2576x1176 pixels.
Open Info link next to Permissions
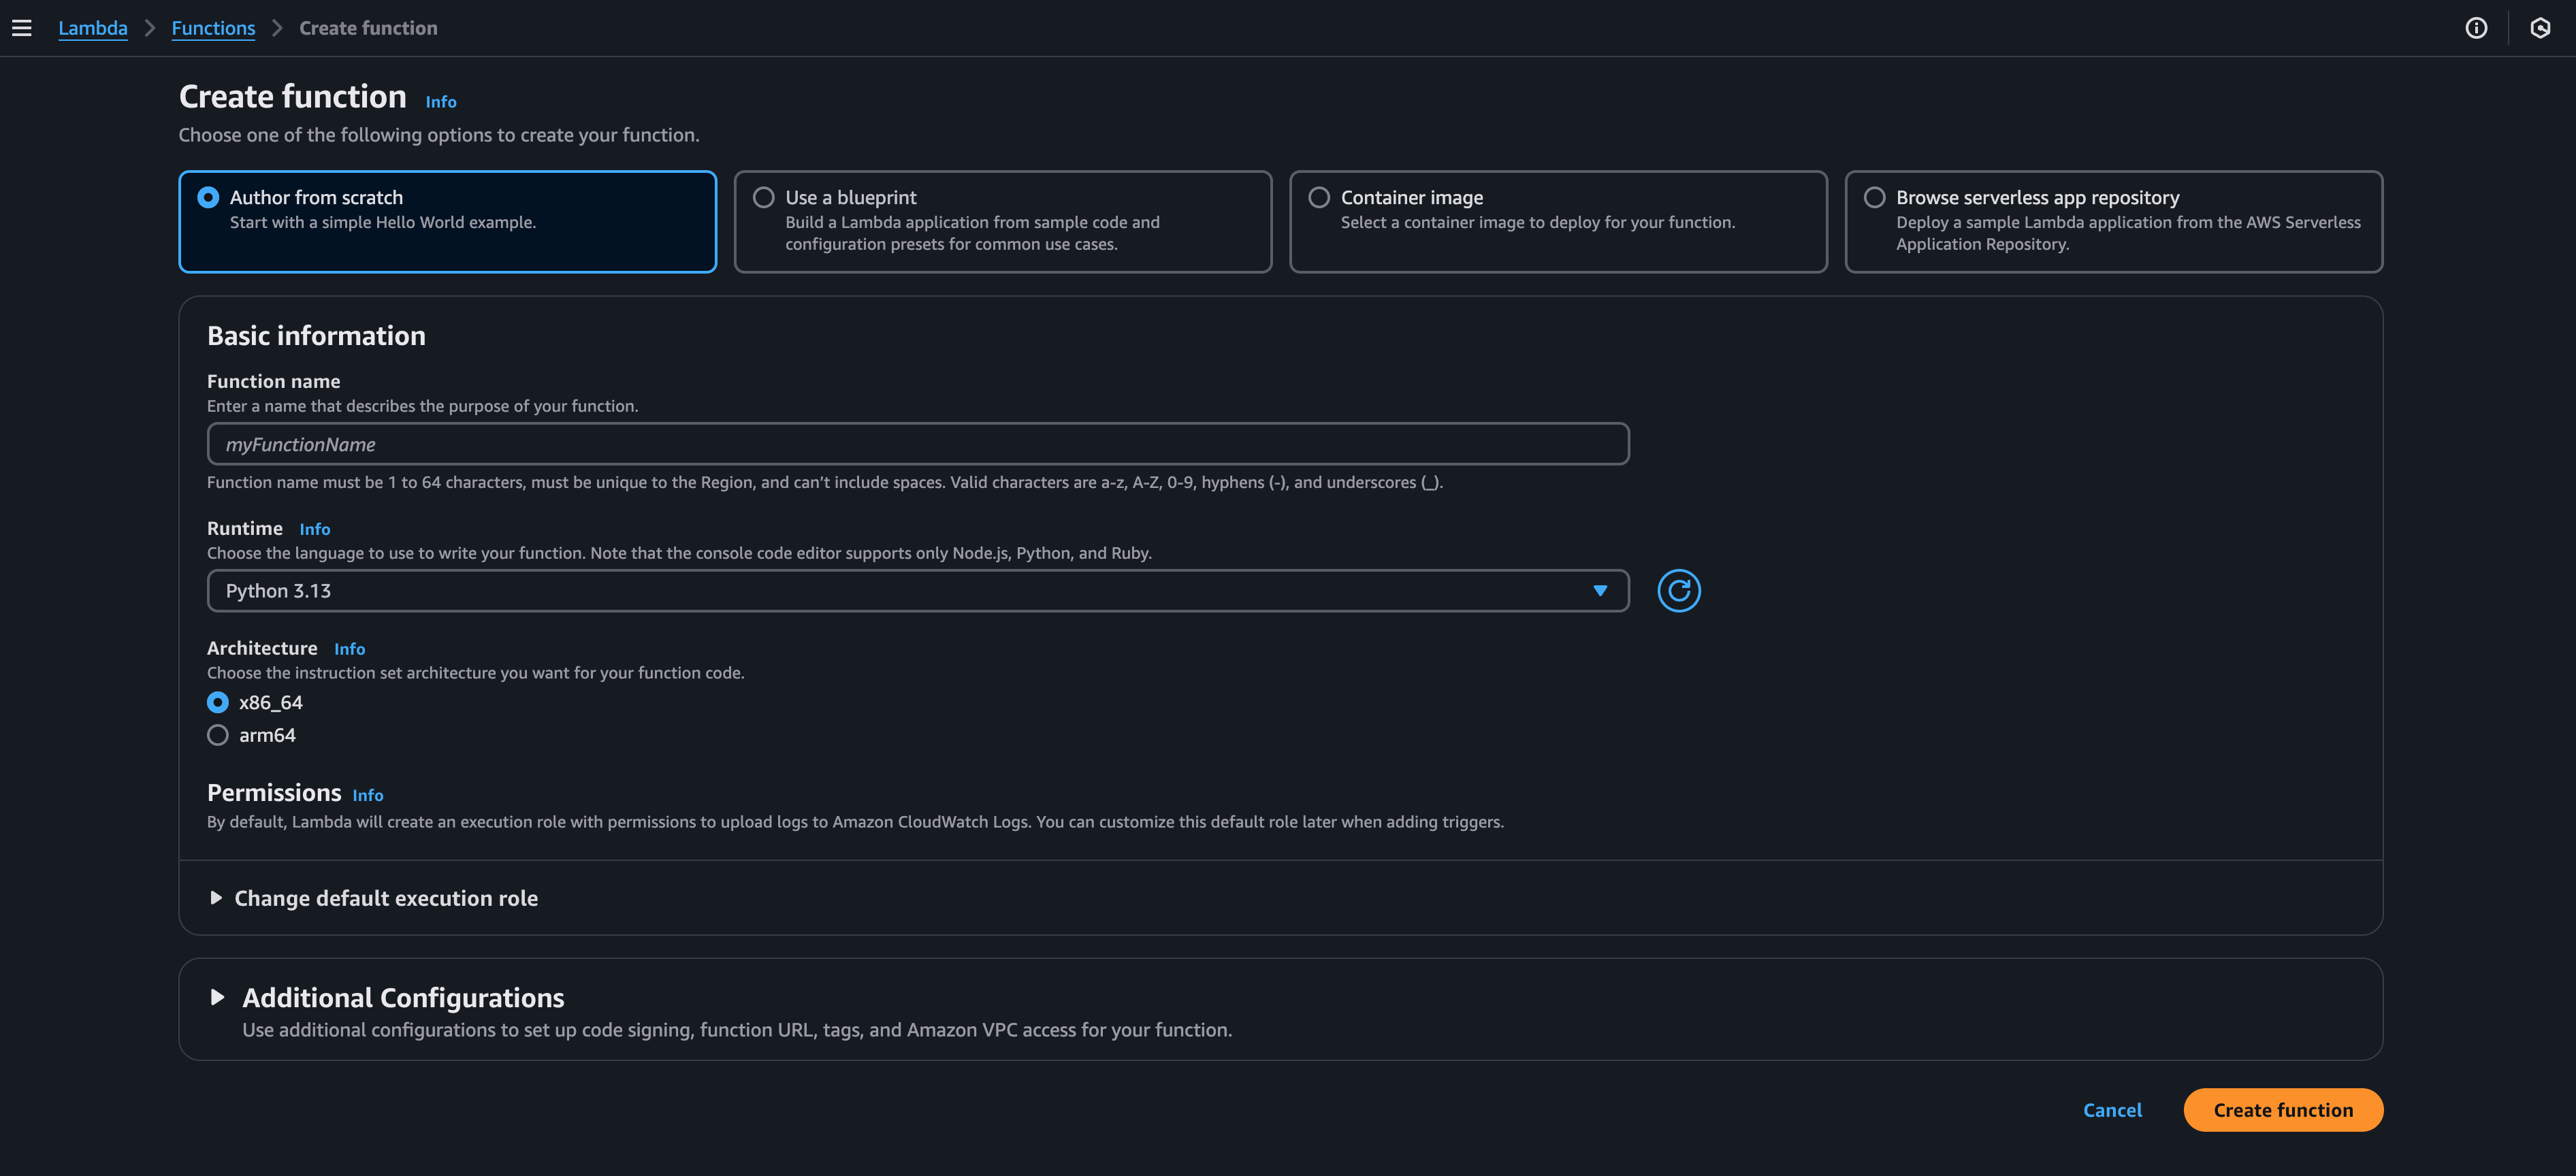[x=367, y=796]
